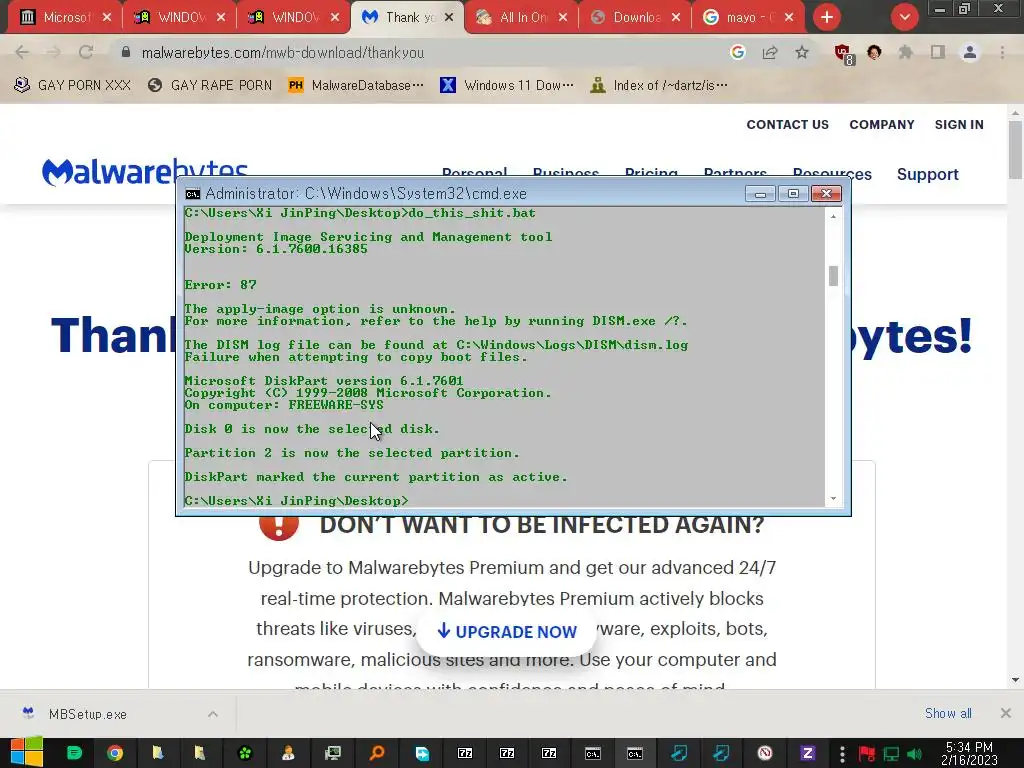Open the Chrome three-dot menu

(1002, 52)
